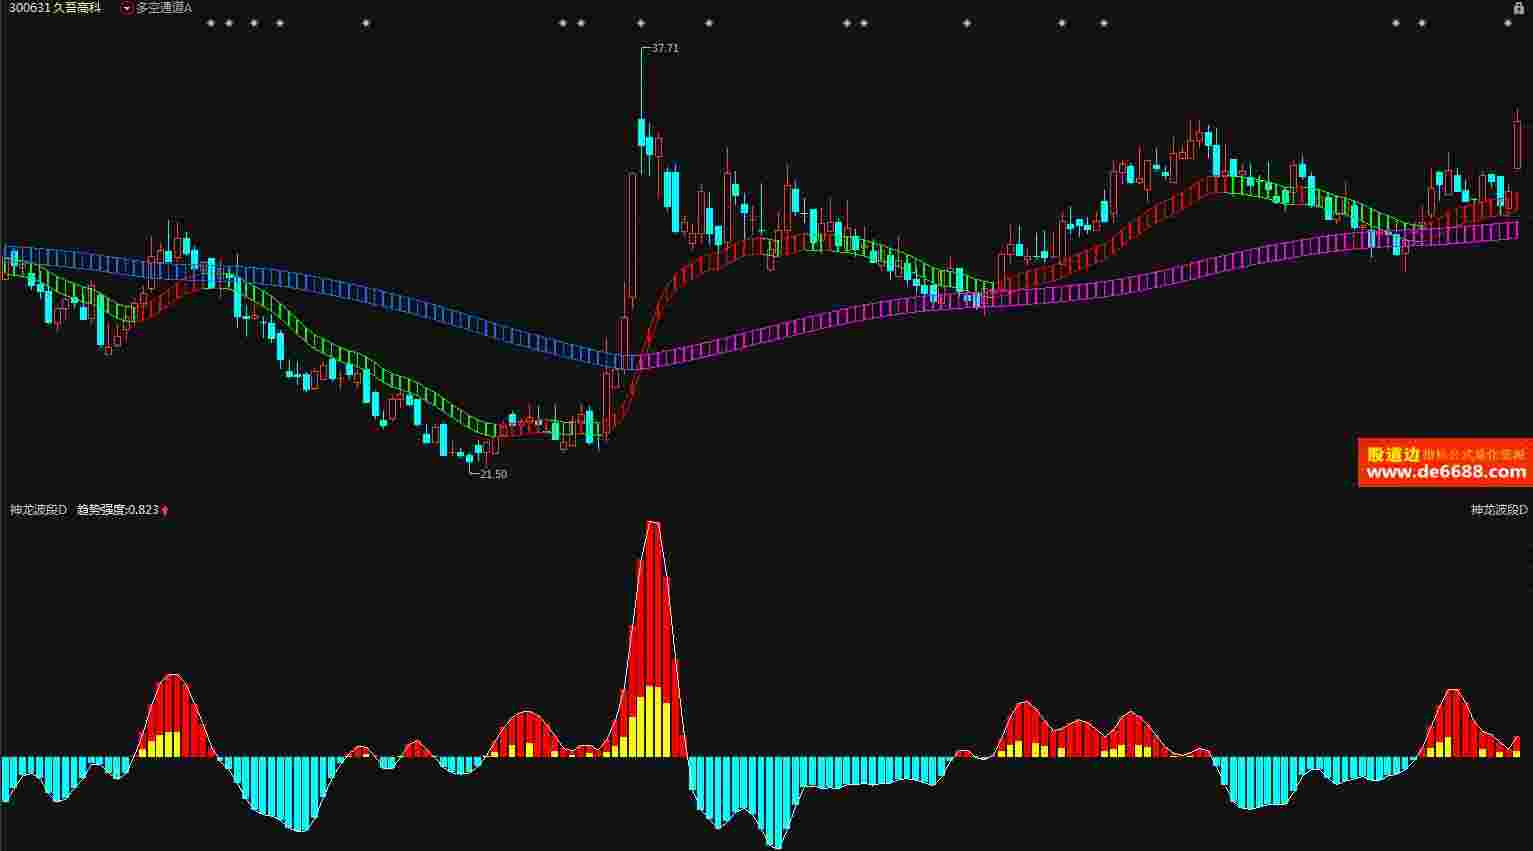Screen dimensions: 1533x851
Task: Click the tall cyan candlestick below the 37.71 high
Action: click(x=641, y=132)
